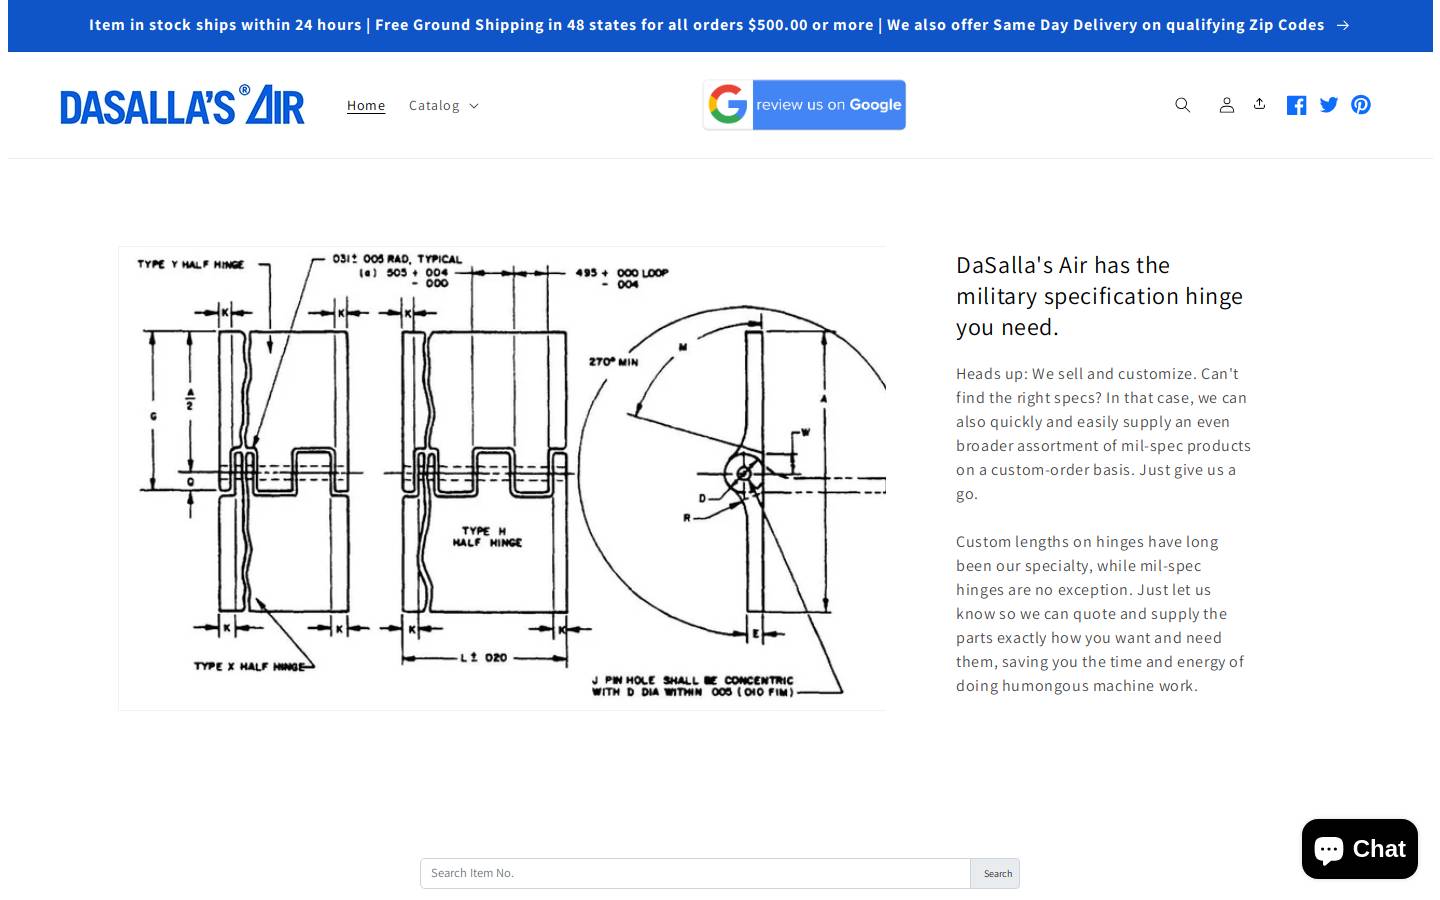
Task: Click the review us on Google button
Action: click(x=804, y=105)
